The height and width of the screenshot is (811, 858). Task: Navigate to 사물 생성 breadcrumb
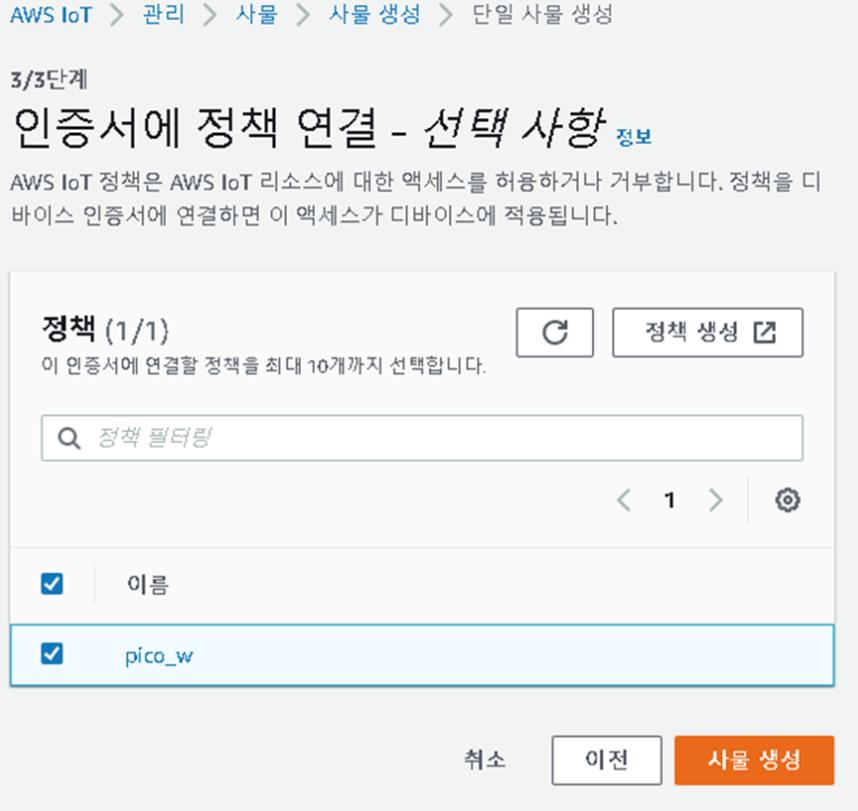point(374,14)
